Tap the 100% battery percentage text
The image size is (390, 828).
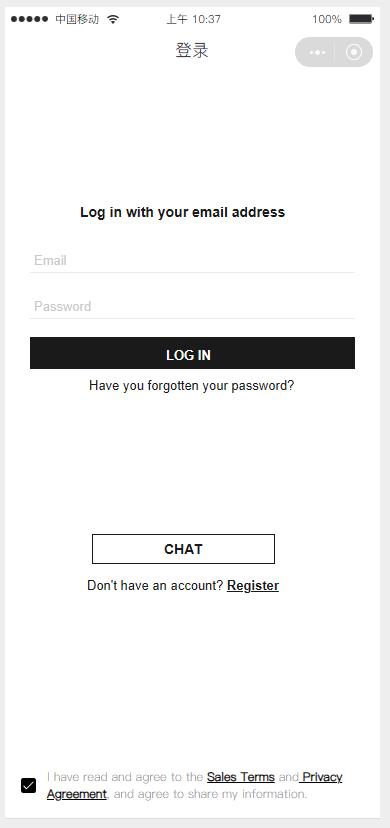pyautogui.click(x=327, y=20)
